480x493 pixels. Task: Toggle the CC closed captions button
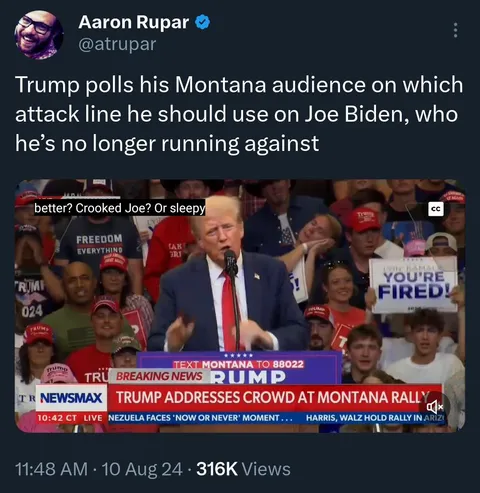click(x=436, y=209)
